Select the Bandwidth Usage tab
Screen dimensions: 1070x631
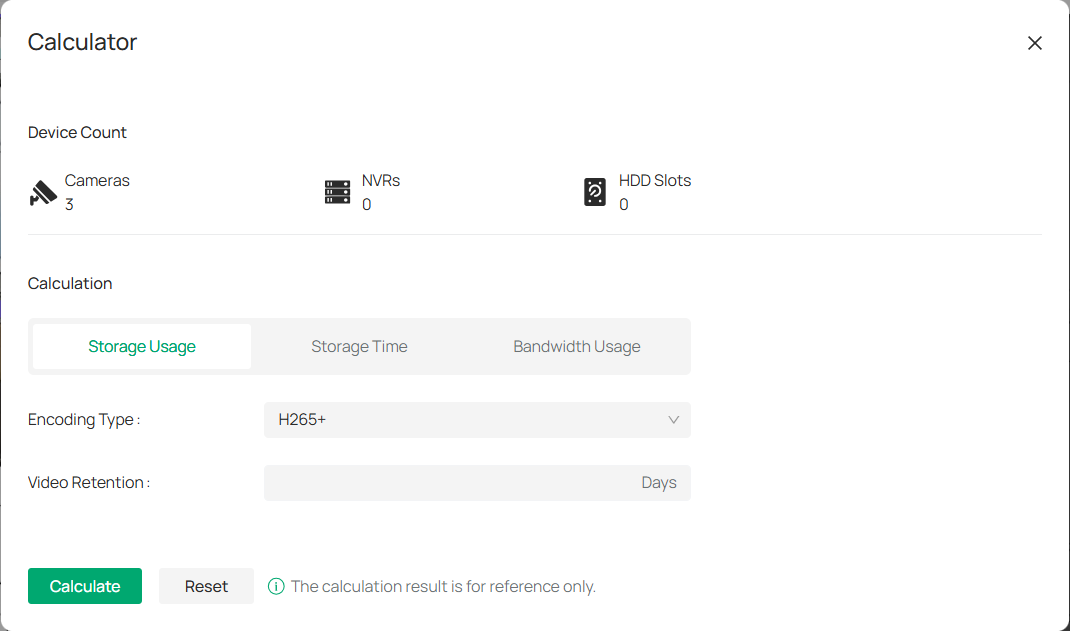576,347
